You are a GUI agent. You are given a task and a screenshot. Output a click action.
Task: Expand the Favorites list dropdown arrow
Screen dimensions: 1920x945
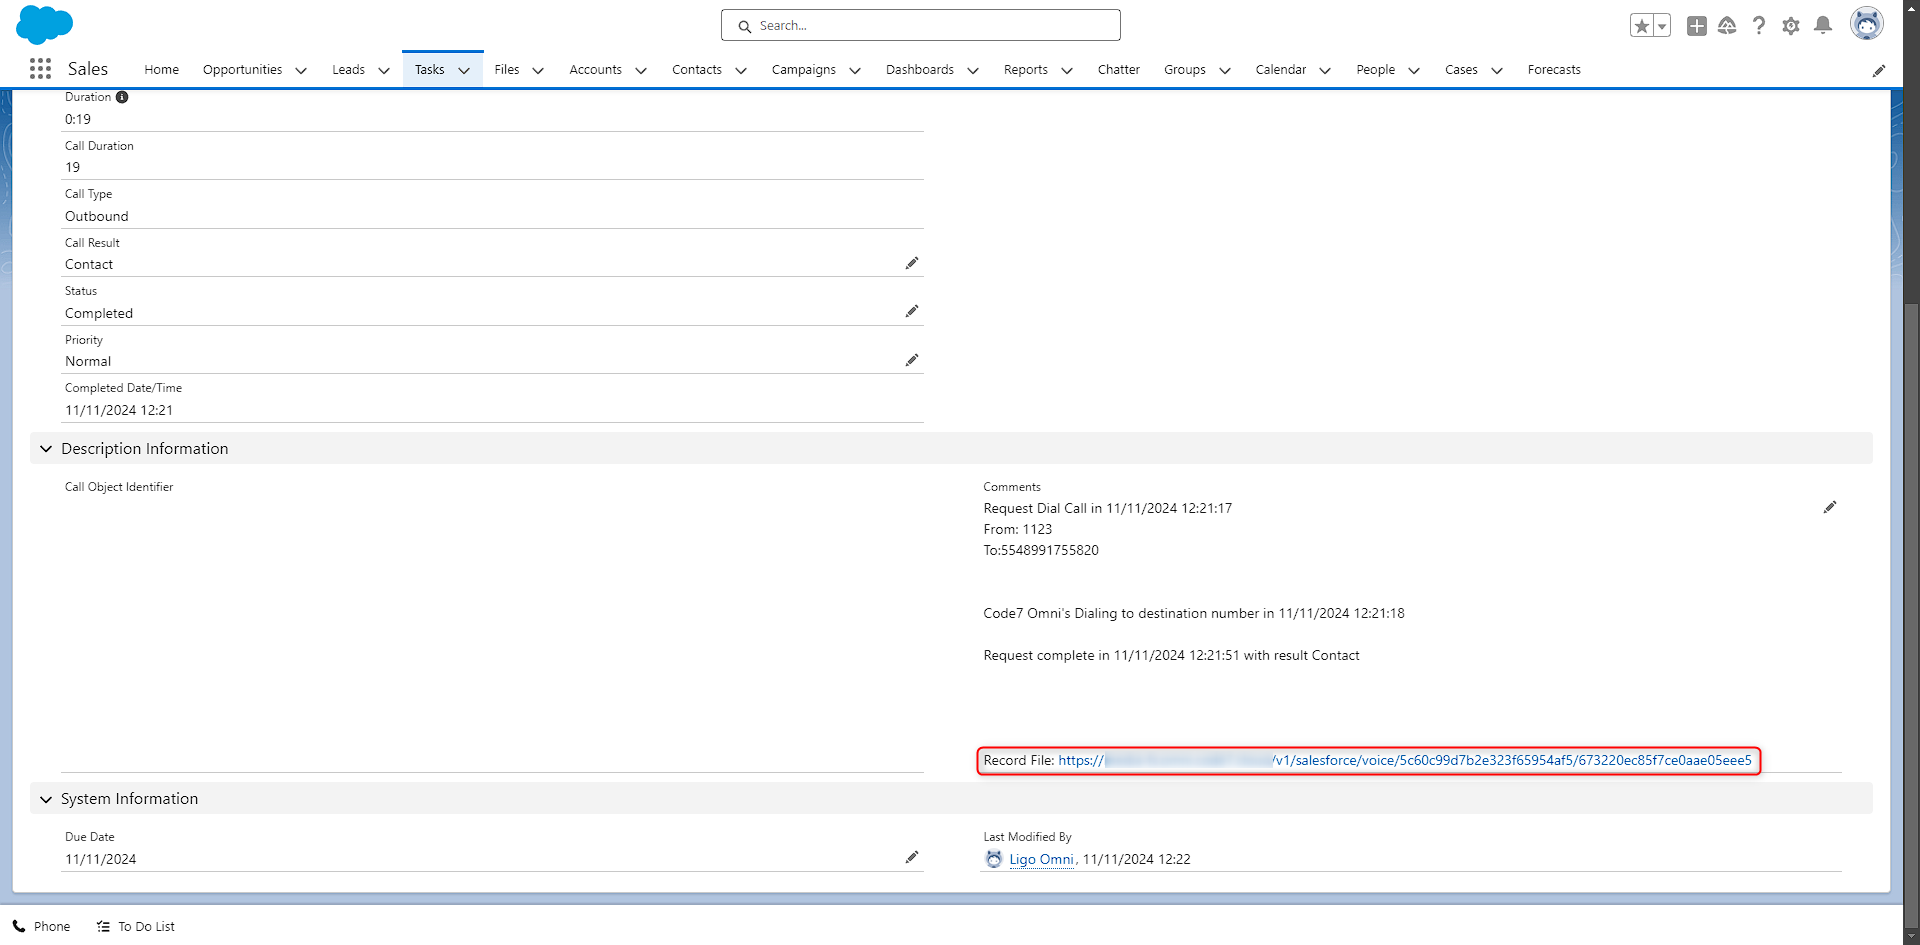(x=1662, y=26)
